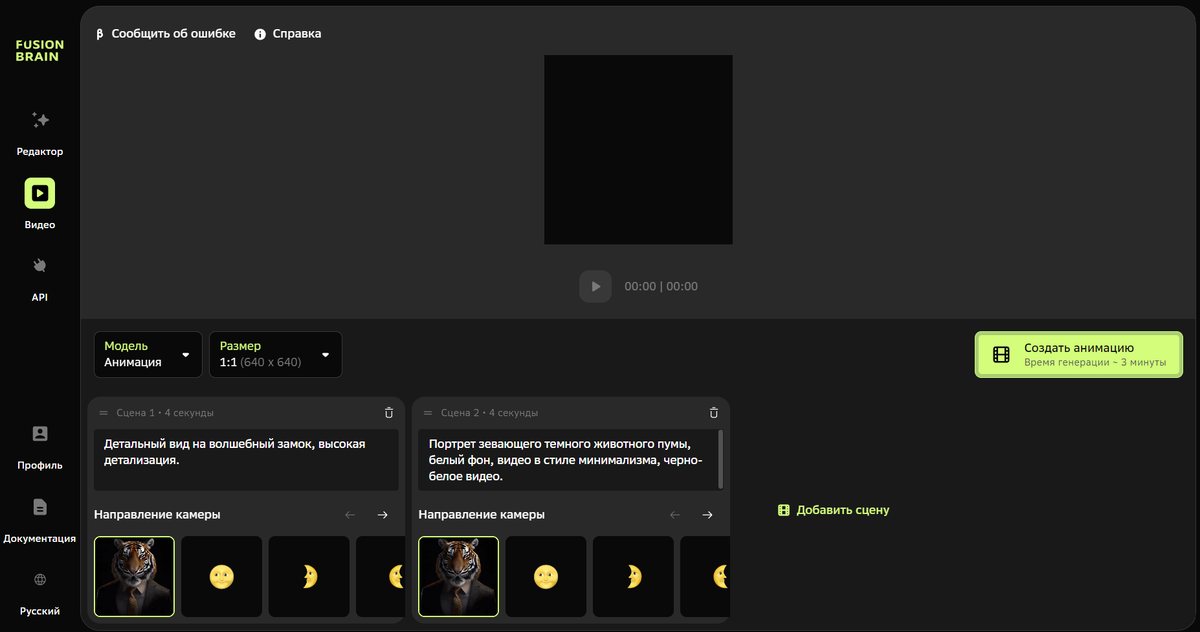Select full moon camera option in Сцена 1
Viewport: 1200px width, 632px height.
(221, 576)
